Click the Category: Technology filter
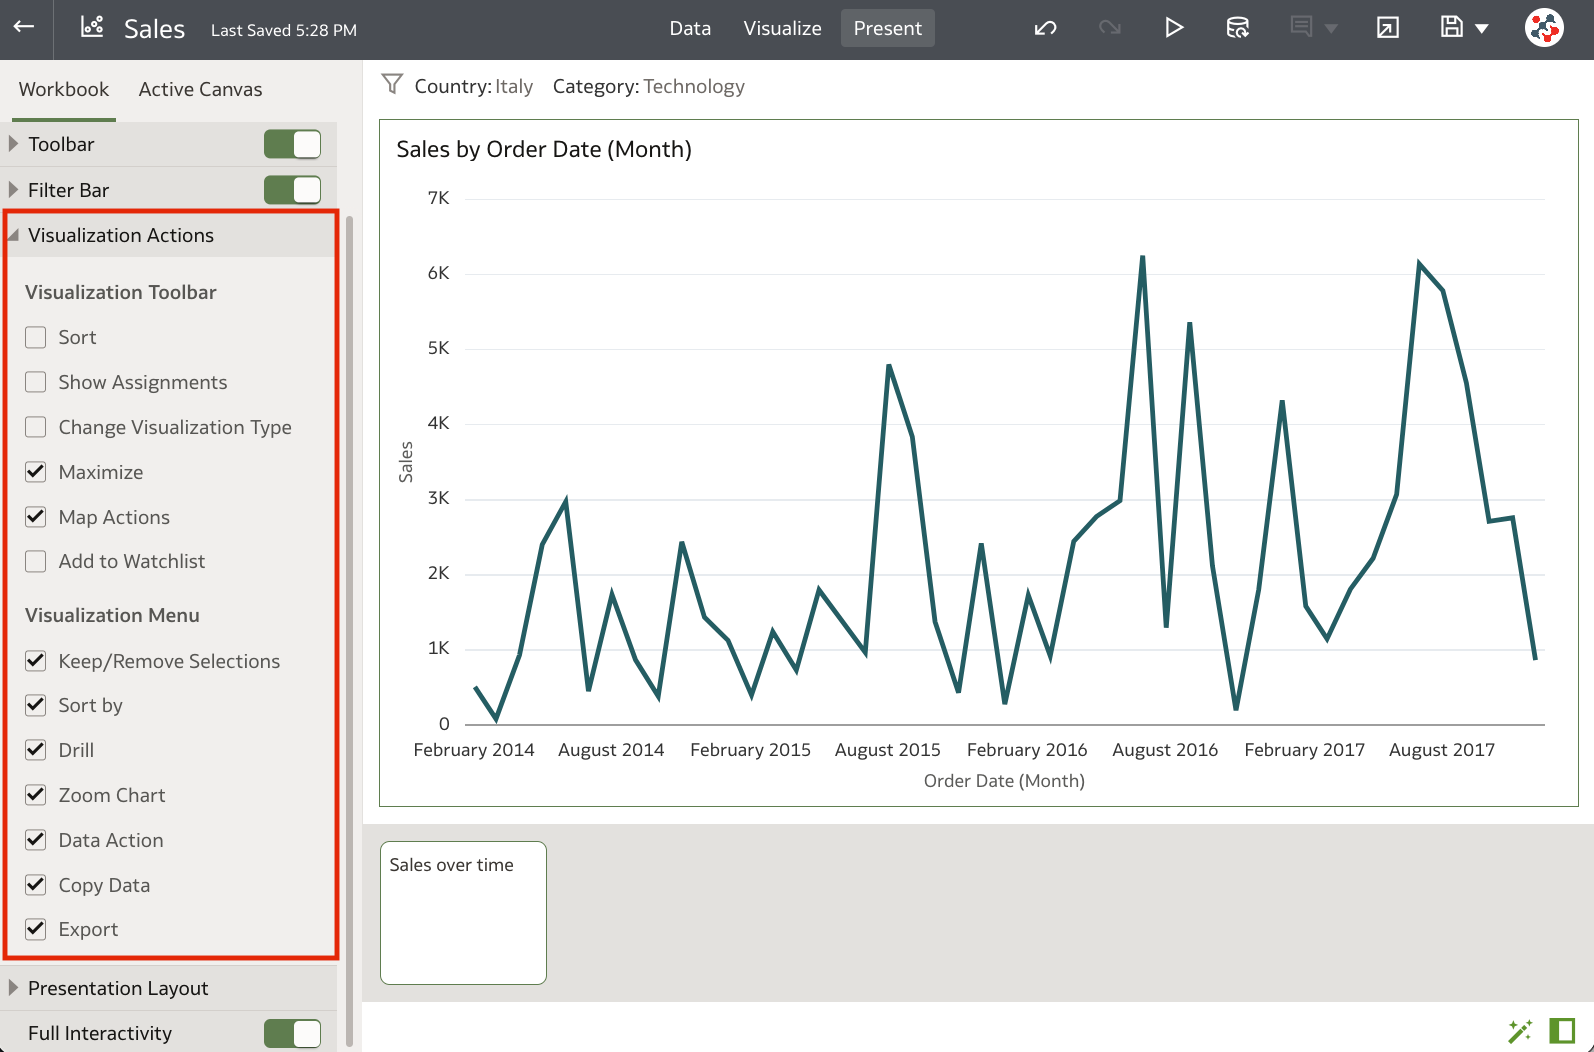The height and width of the screenshot is (1052, 1594). pyautogui.click(x=649, y=86)
